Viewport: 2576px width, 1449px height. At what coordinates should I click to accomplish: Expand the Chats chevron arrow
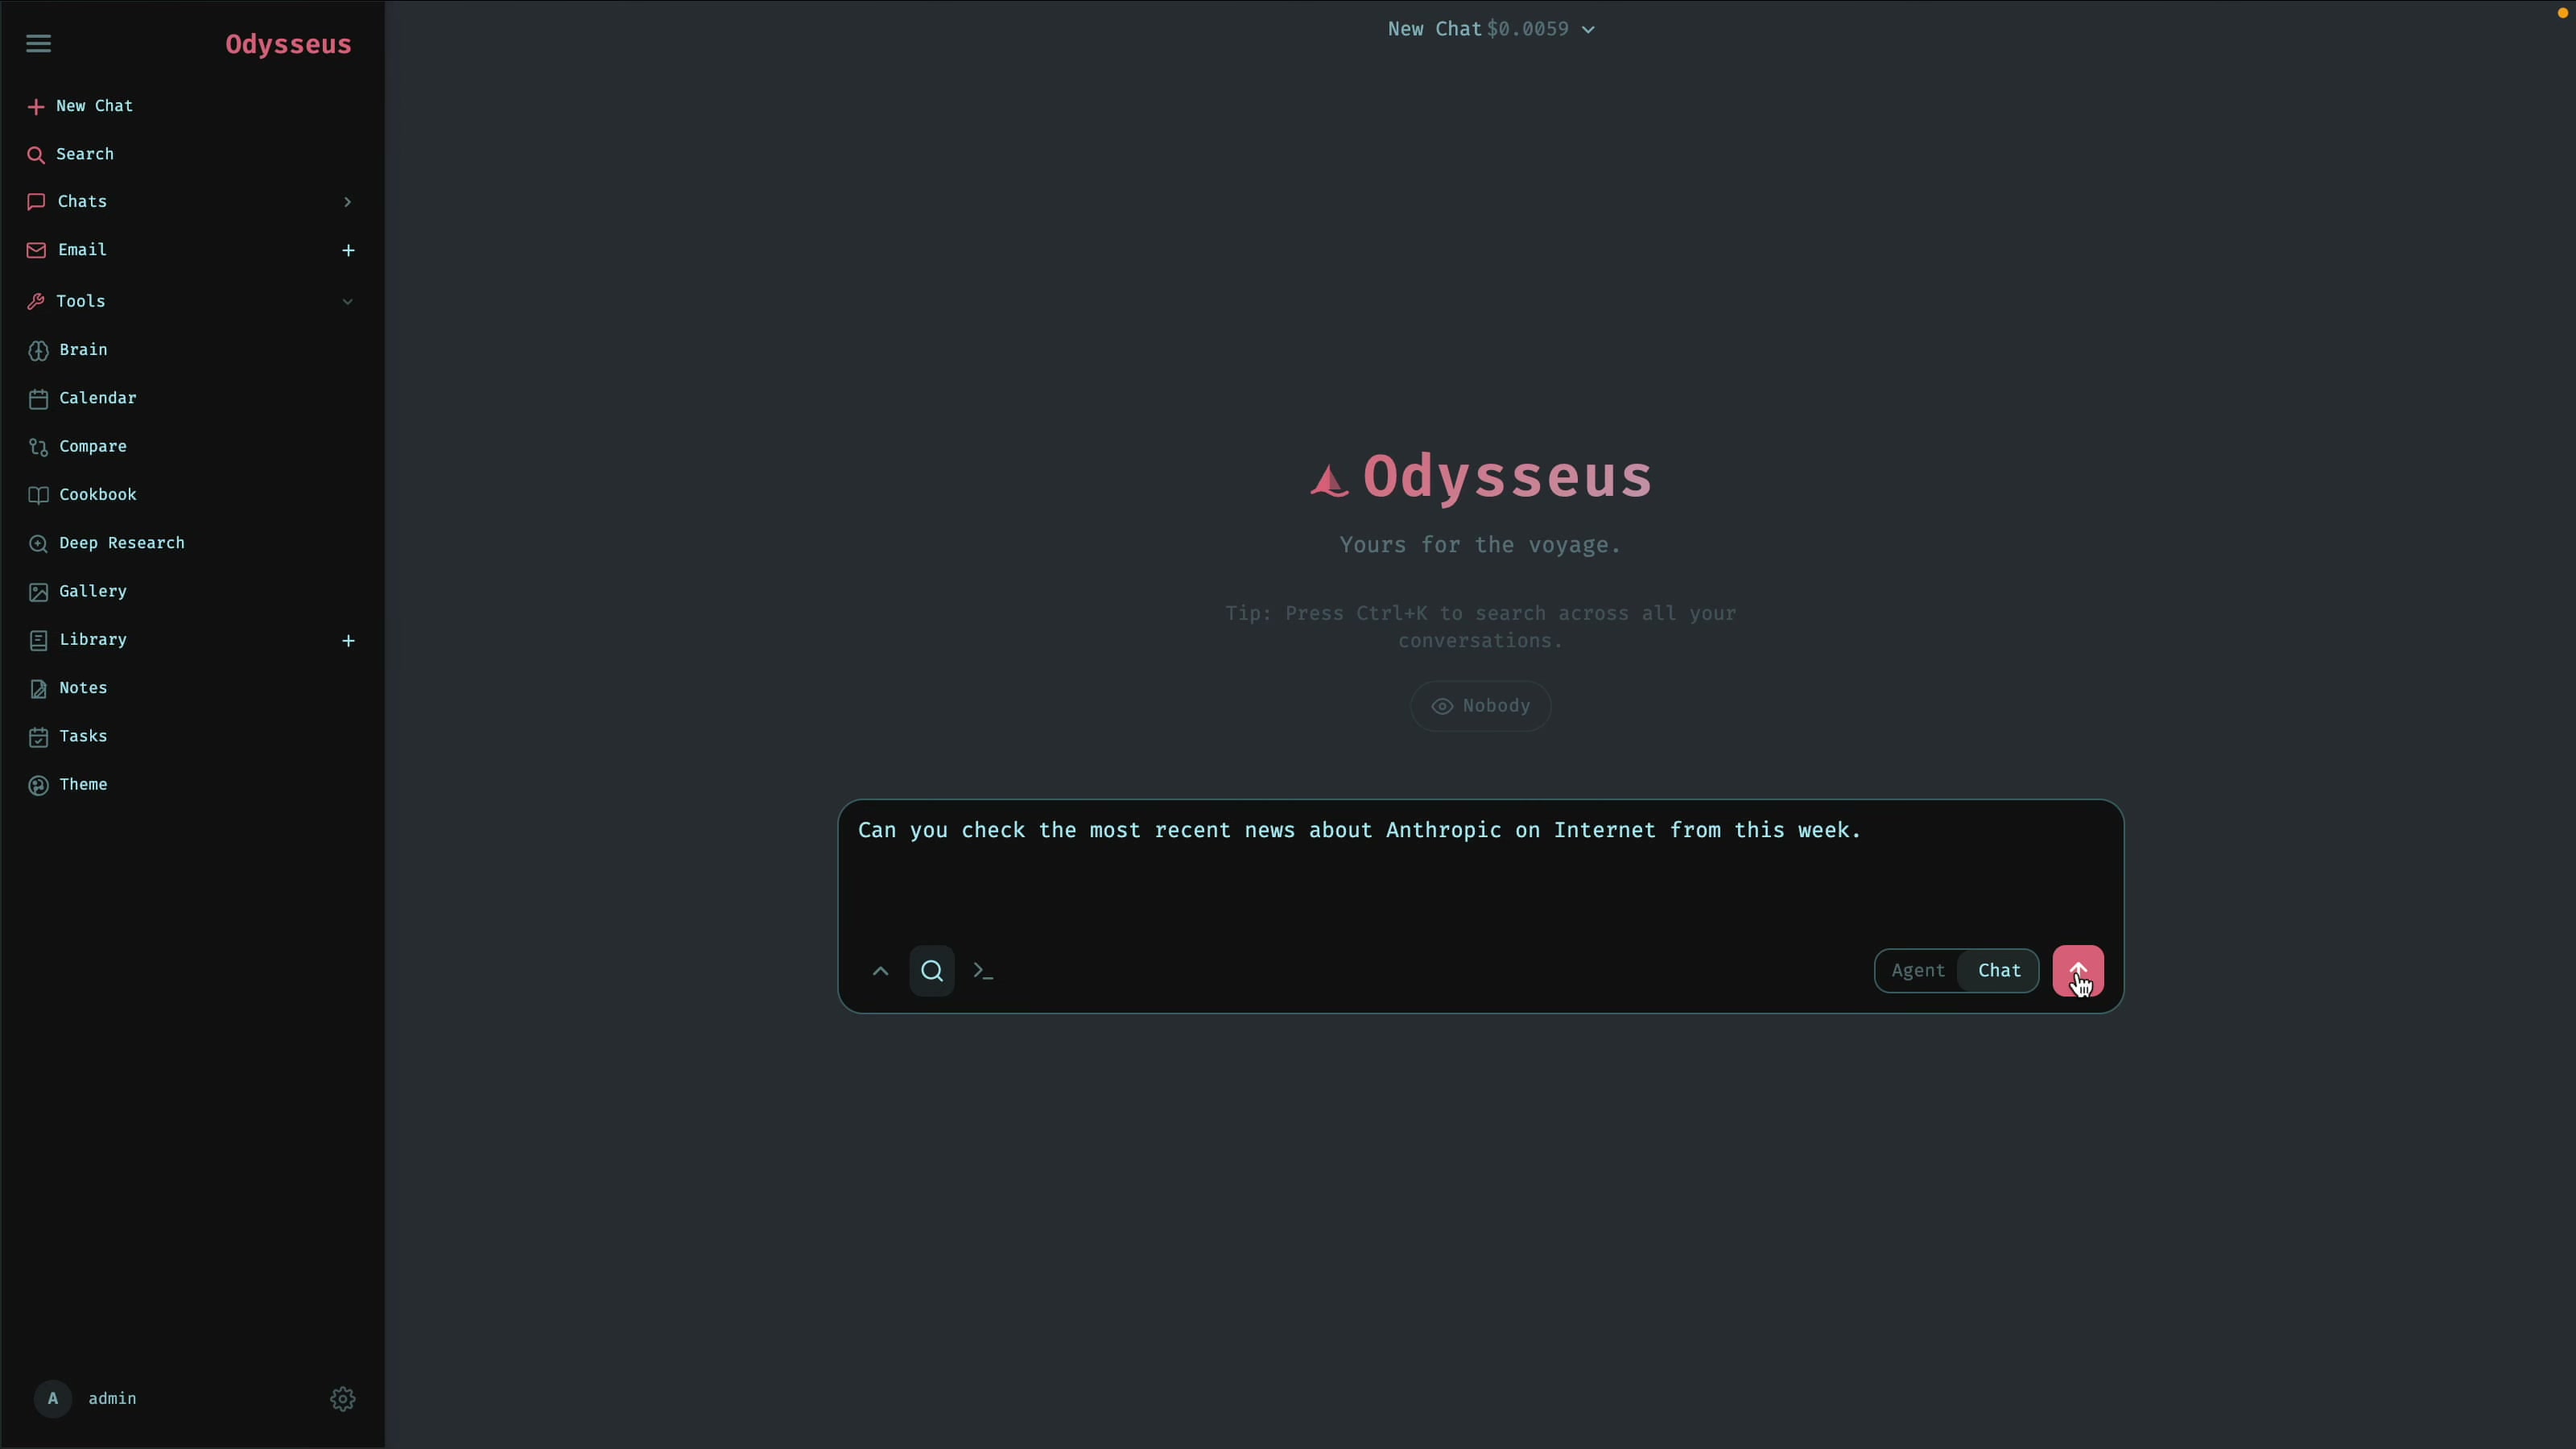[x=347, y=202]
